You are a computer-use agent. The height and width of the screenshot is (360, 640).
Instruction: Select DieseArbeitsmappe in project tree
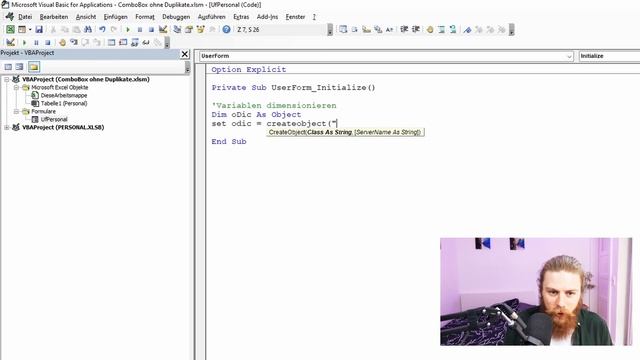[64, 95]
